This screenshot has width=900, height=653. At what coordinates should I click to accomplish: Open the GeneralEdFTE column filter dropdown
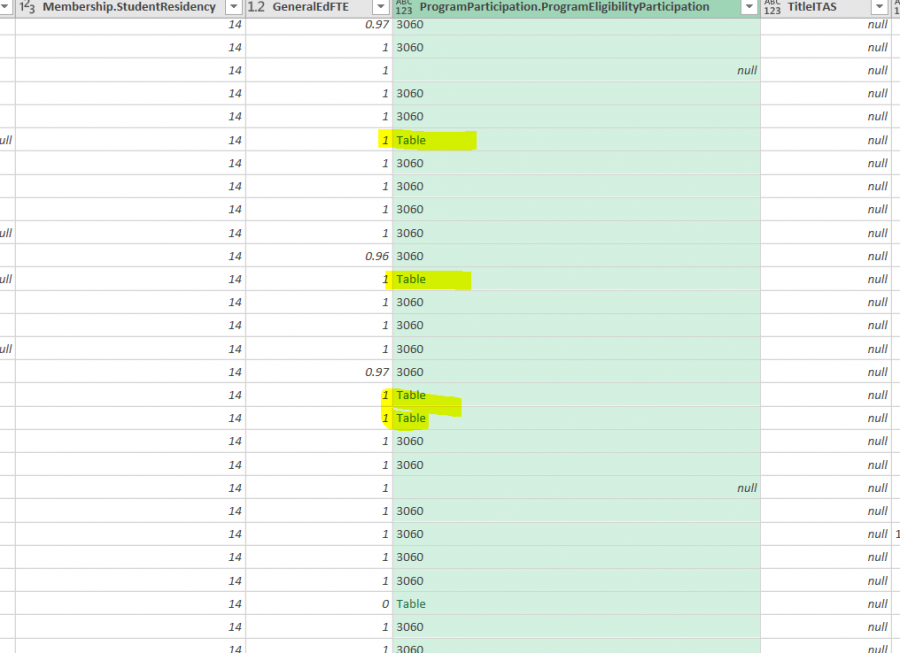(x=381, y=7)
